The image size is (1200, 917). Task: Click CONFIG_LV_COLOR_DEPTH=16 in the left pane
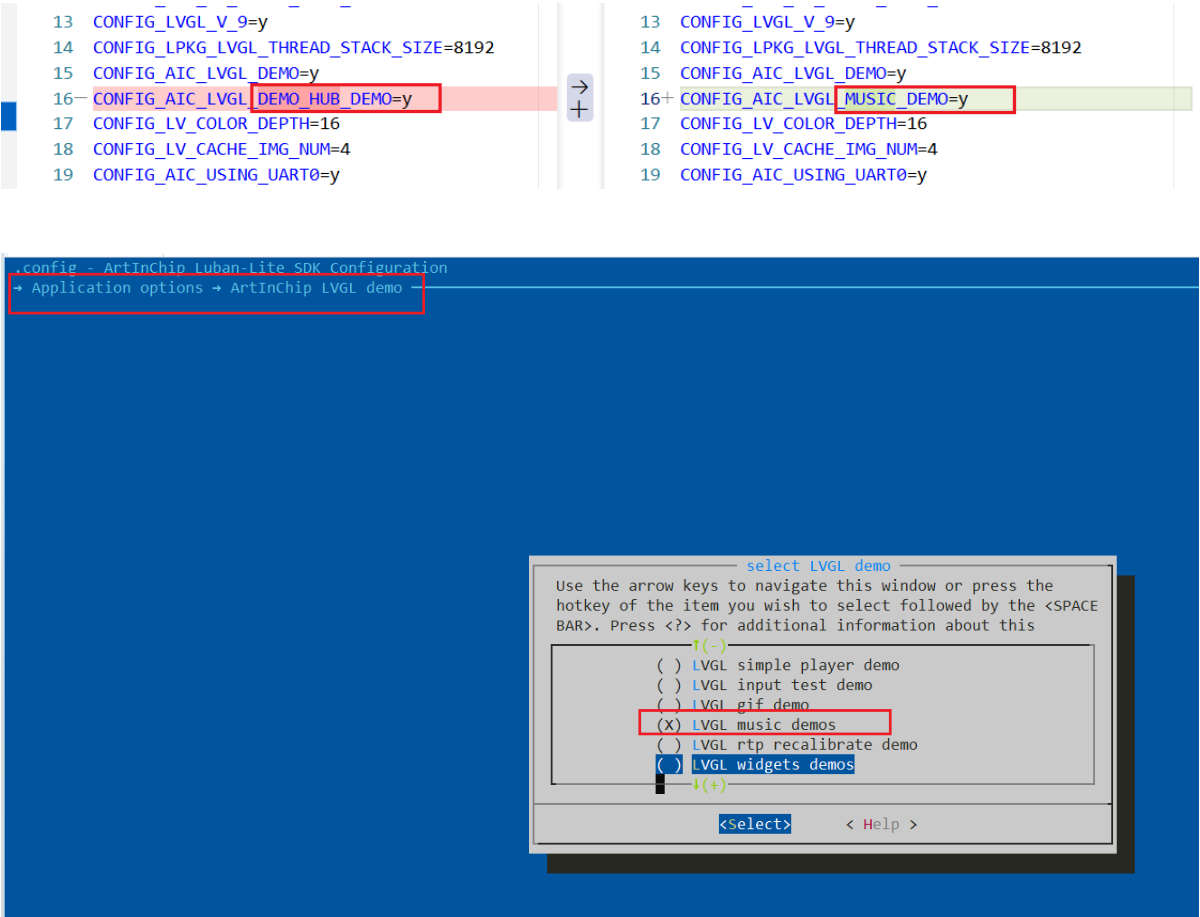pos(216,124)
